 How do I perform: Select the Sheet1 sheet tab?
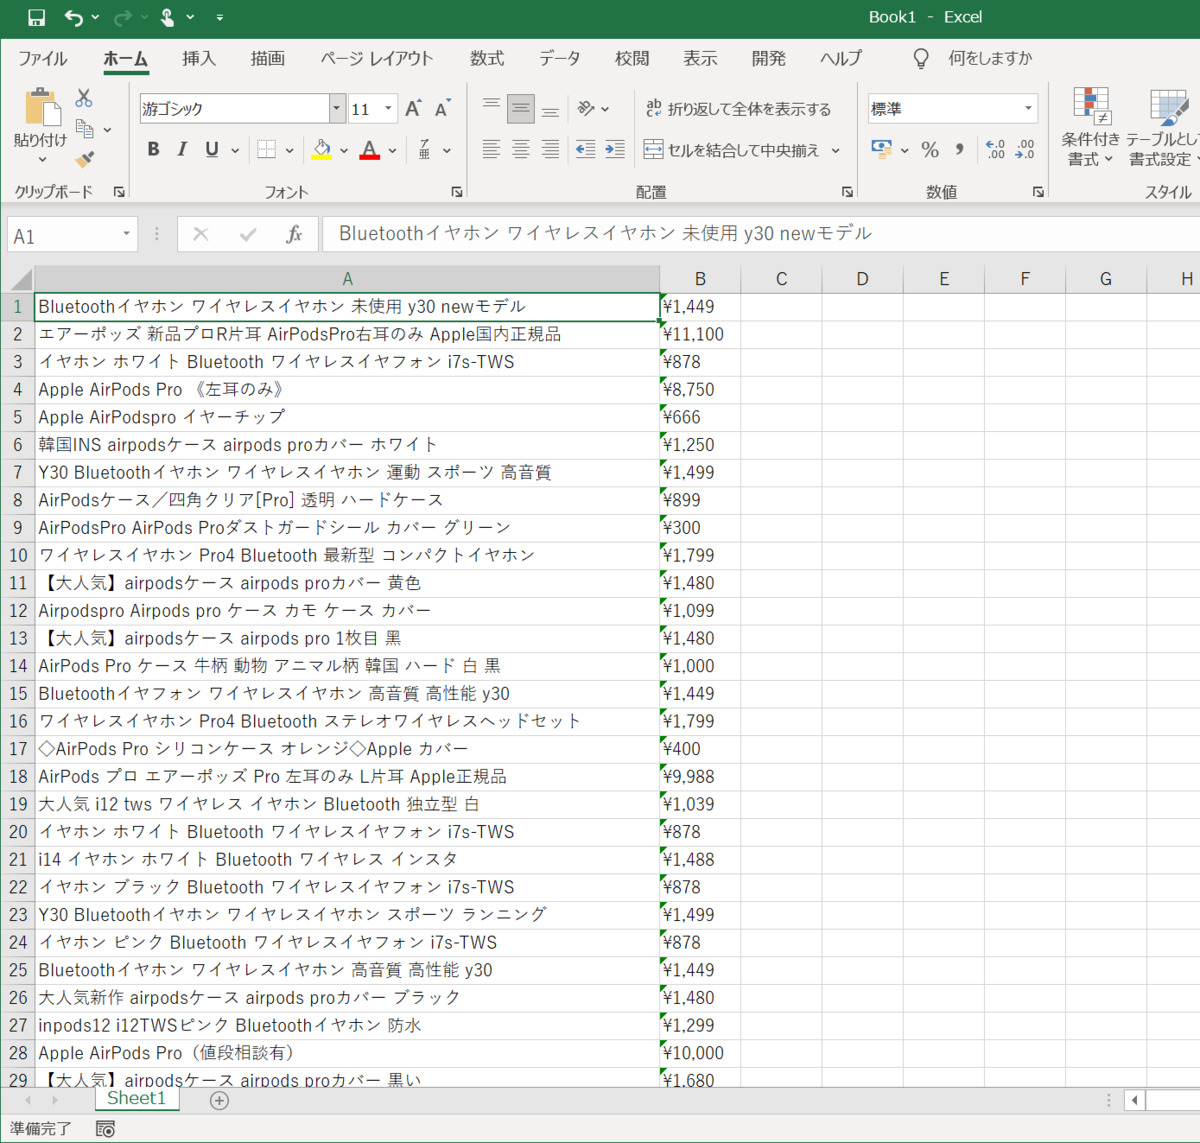click(x=137, y=1098)
